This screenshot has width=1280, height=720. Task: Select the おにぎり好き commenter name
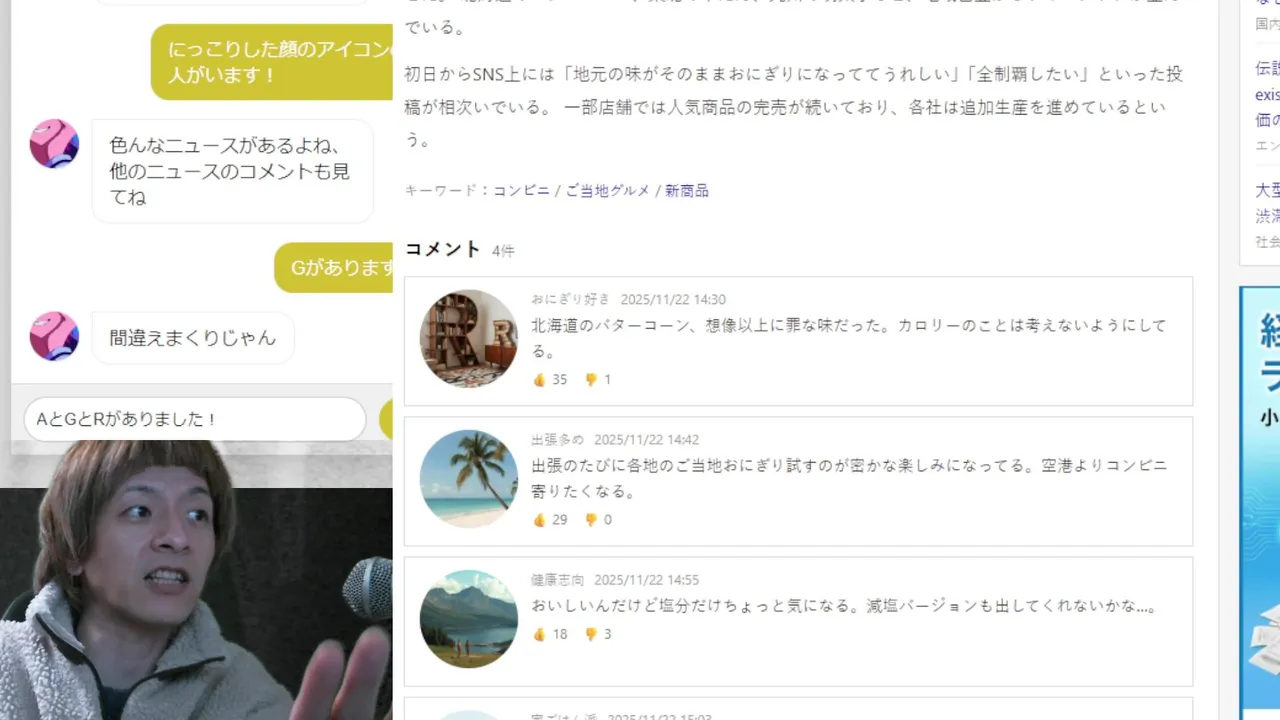pos(570,299)
